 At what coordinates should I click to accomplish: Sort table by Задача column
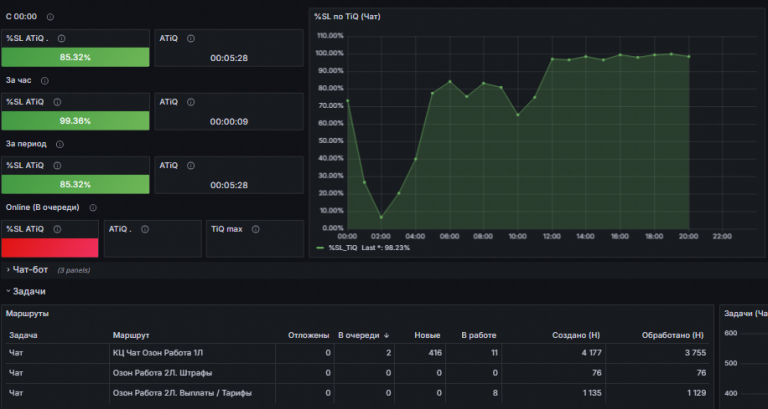point(23,336)
